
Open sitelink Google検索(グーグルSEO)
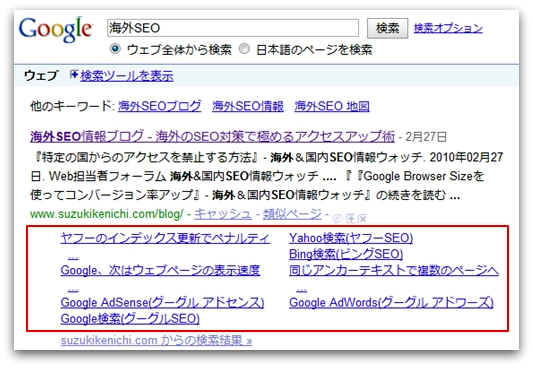[130, 318]
